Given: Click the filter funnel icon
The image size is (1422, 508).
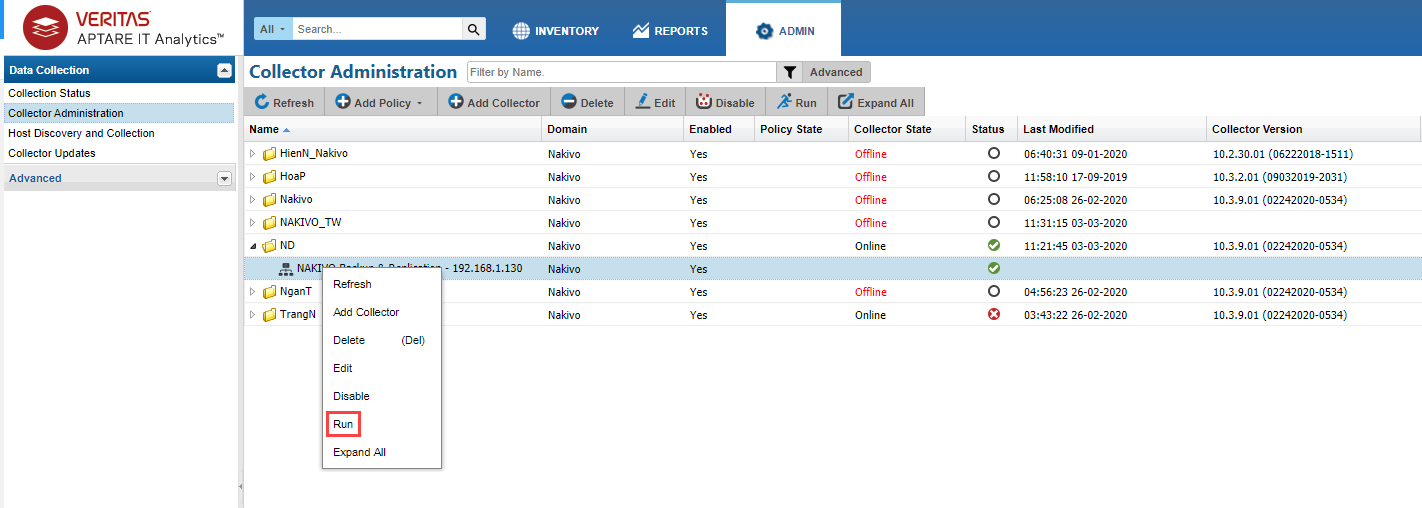Looking at the screenshot, I should tap(790, 72).
